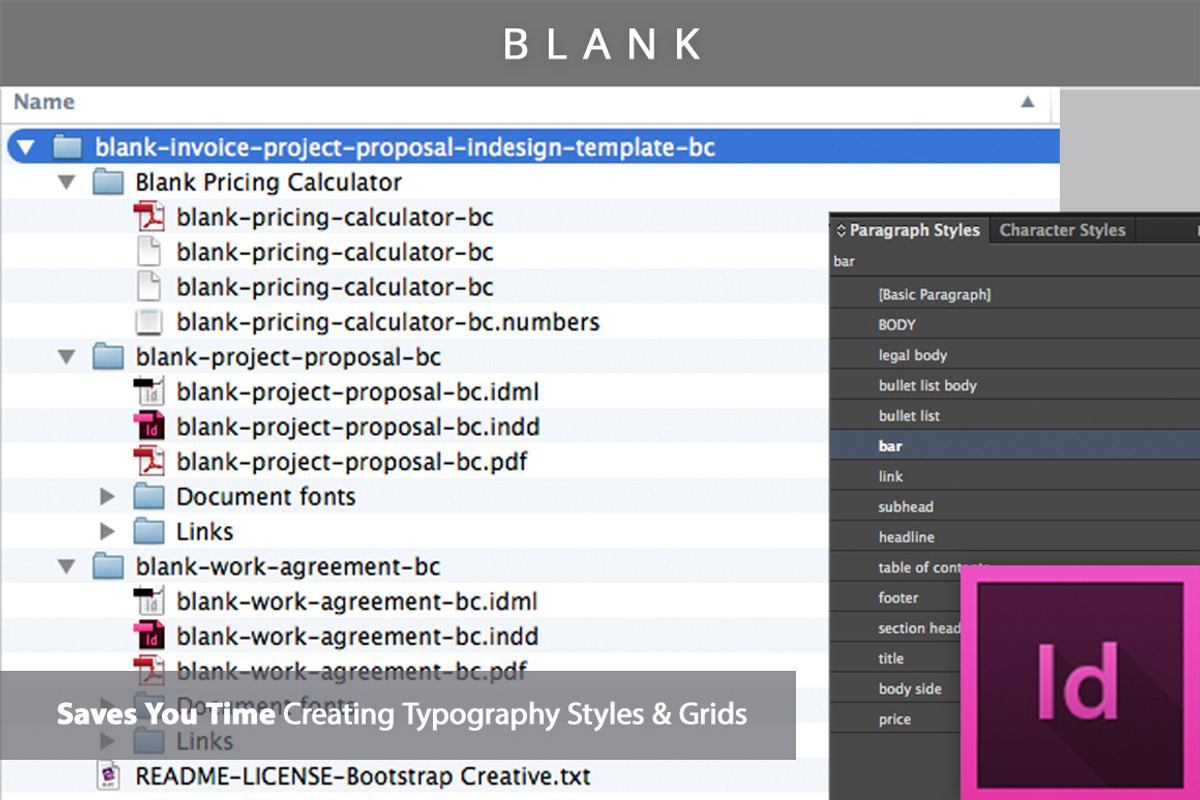
Task: Collapse the Blank Pricing Calculator folder
Action: point(66,183)
